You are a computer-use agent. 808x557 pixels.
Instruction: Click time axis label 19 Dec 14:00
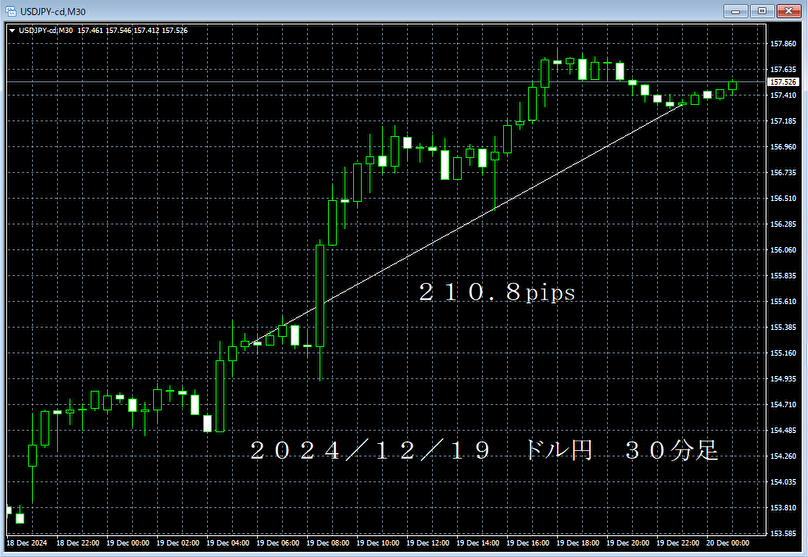478,543
